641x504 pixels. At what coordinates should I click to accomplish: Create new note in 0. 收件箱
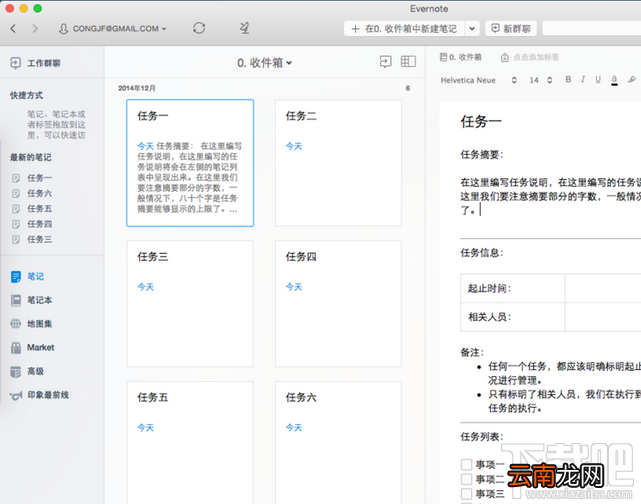coord(404,29)
